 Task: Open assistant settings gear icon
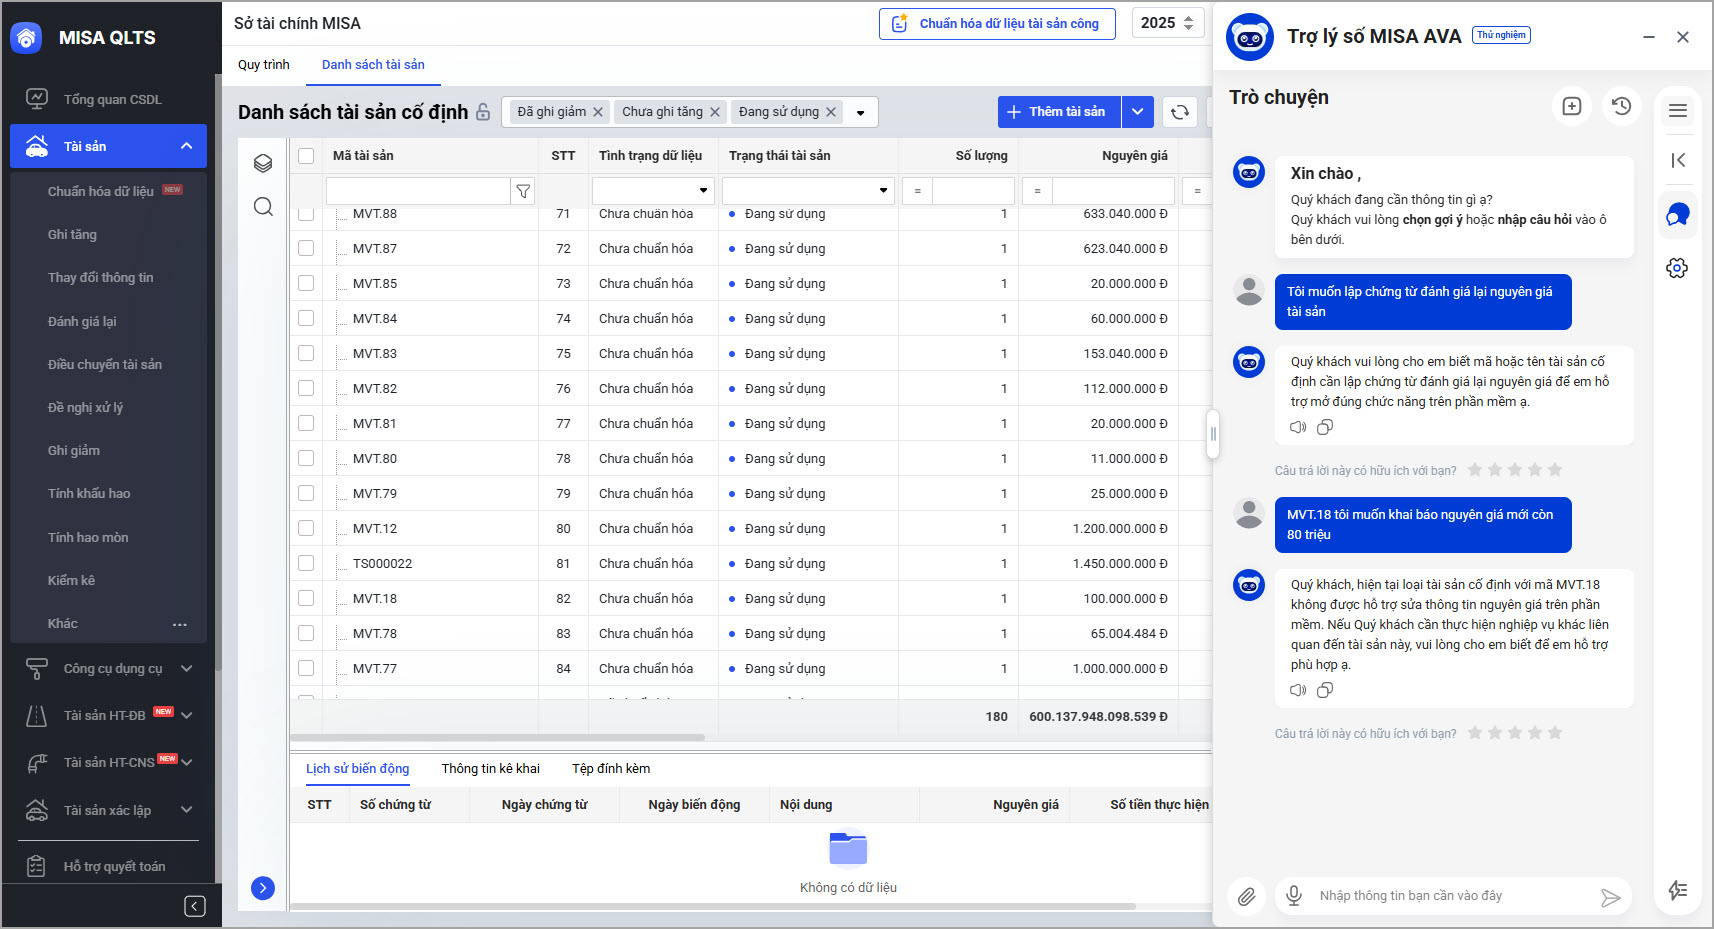pos(1678,268)
